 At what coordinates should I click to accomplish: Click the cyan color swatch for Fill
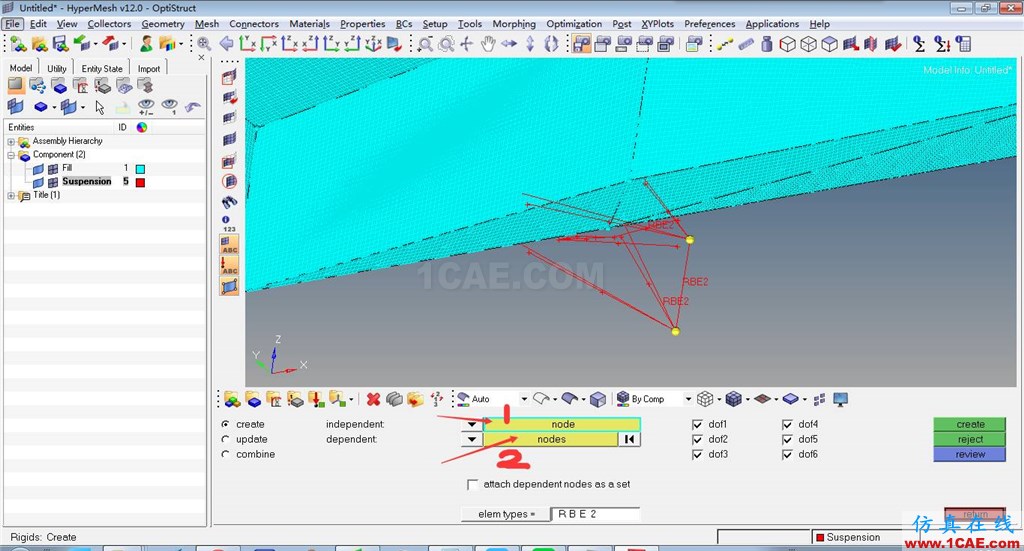140,168
